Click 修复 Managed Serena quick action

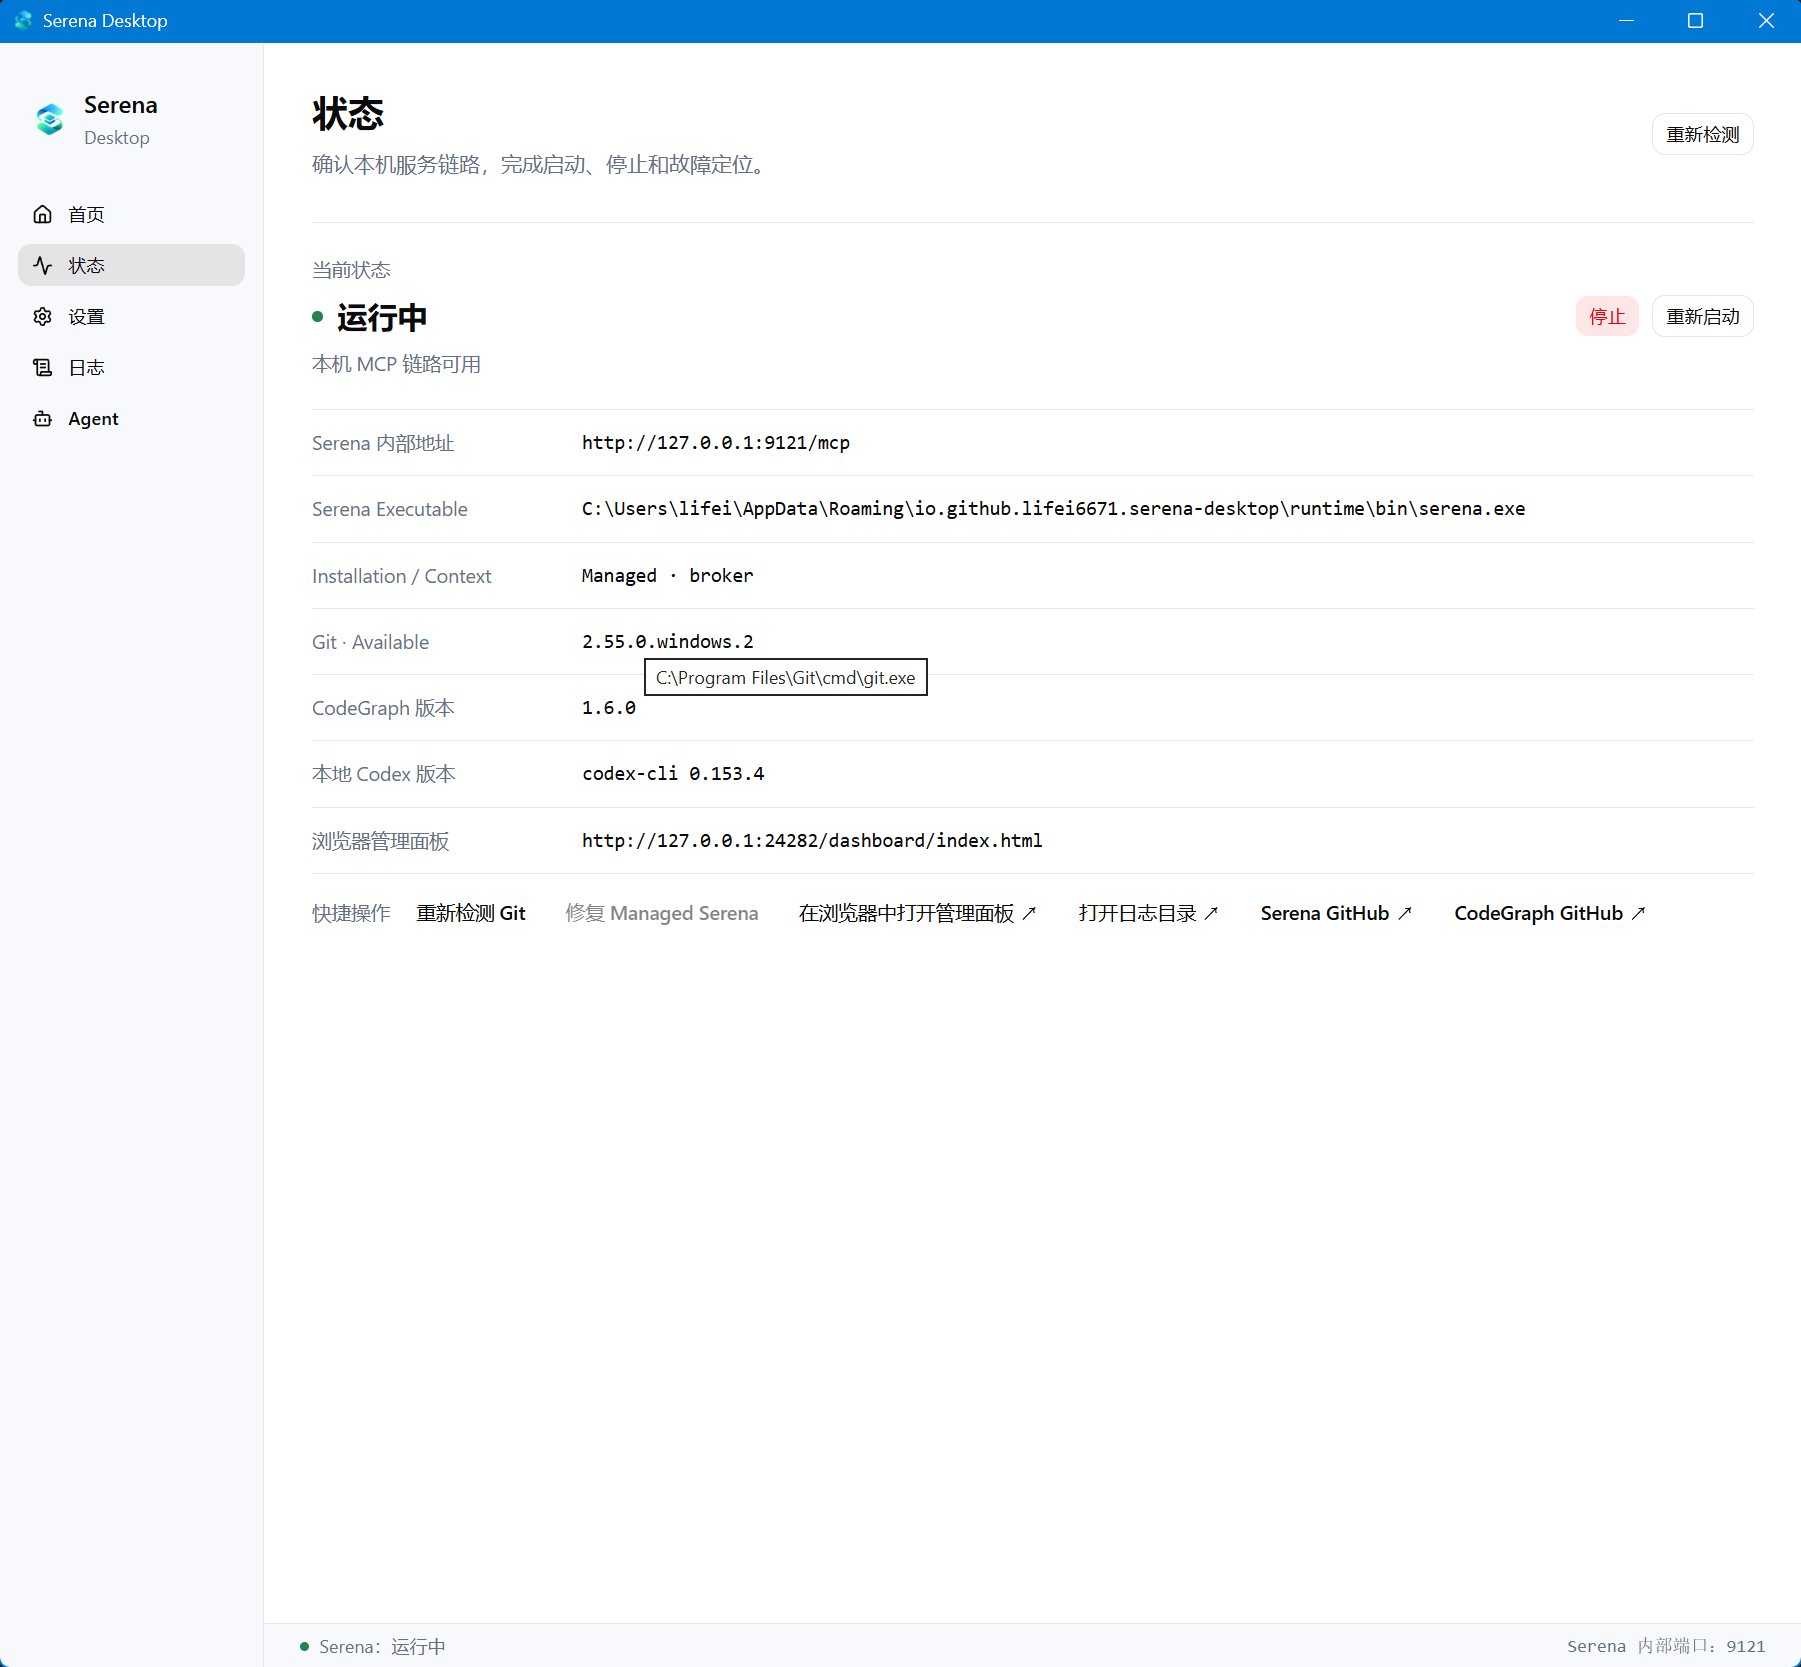661,913
